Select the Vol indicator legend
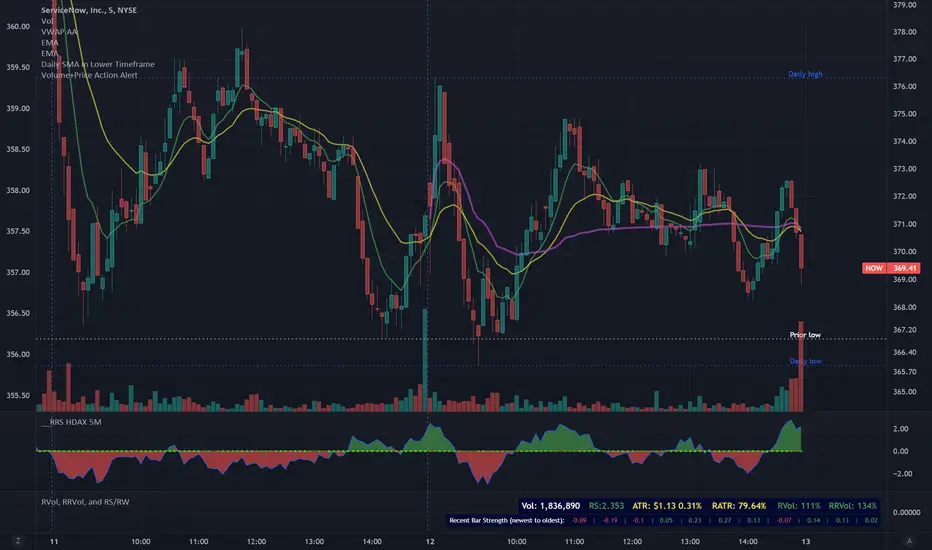 pyautogui.click(x=47, y=21)
